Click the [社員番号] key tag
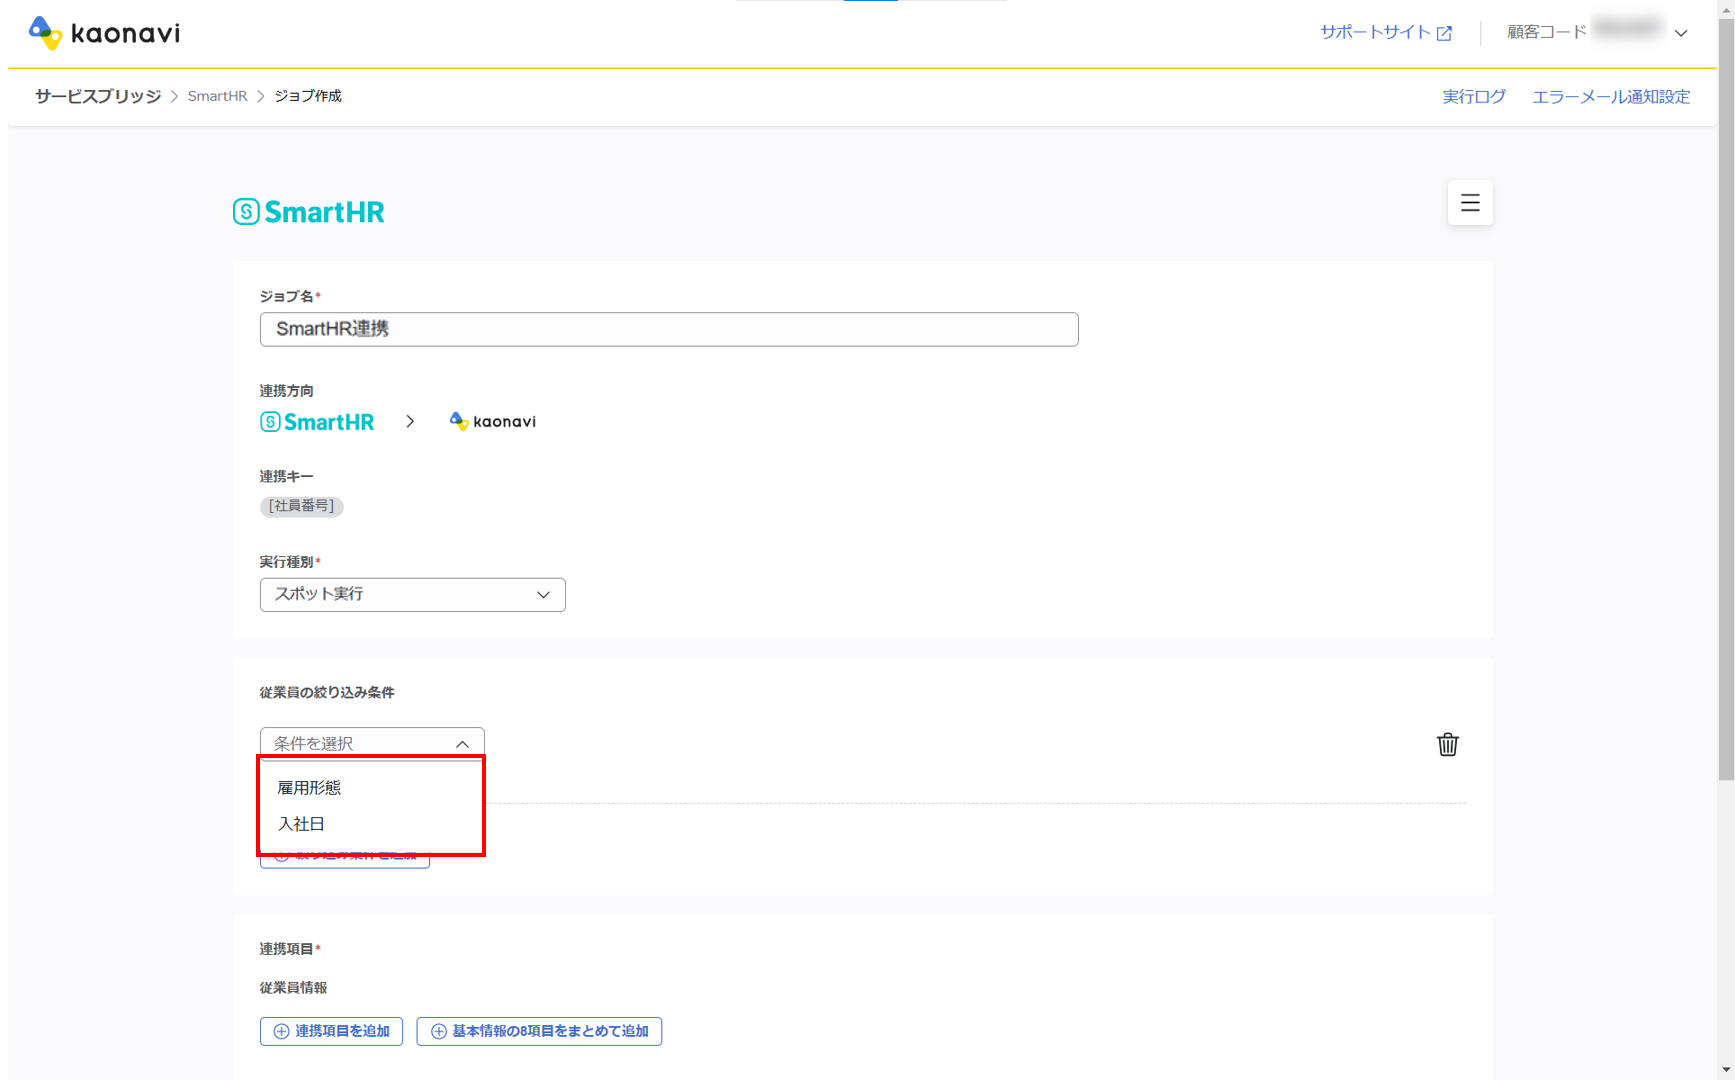Image resolution: width=1735 pixels, height=1080 pixels. 301,506
